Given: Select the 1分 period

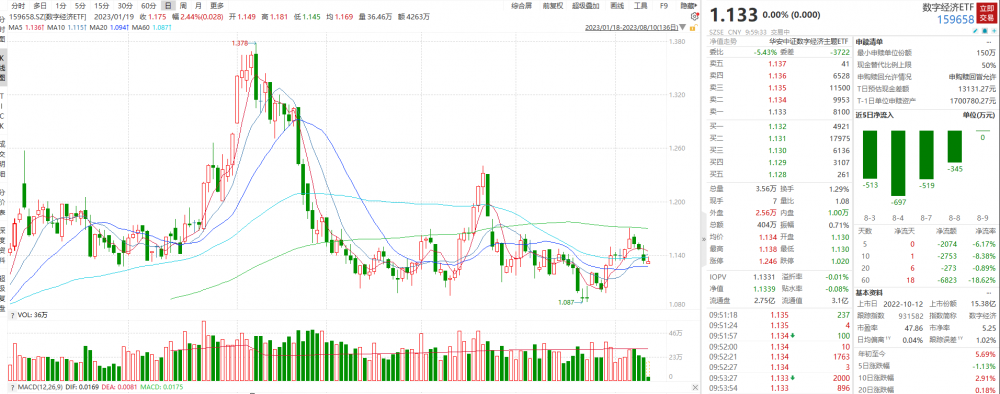Looking at the screenshot, I should coord(61,5).
